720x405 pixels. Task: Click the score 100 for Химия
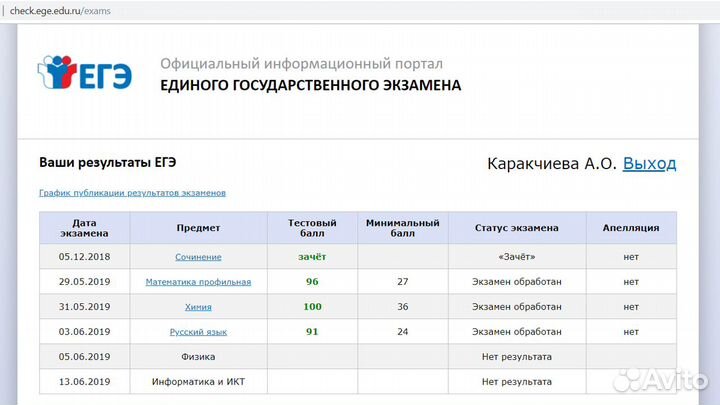[x=312, y=306]
